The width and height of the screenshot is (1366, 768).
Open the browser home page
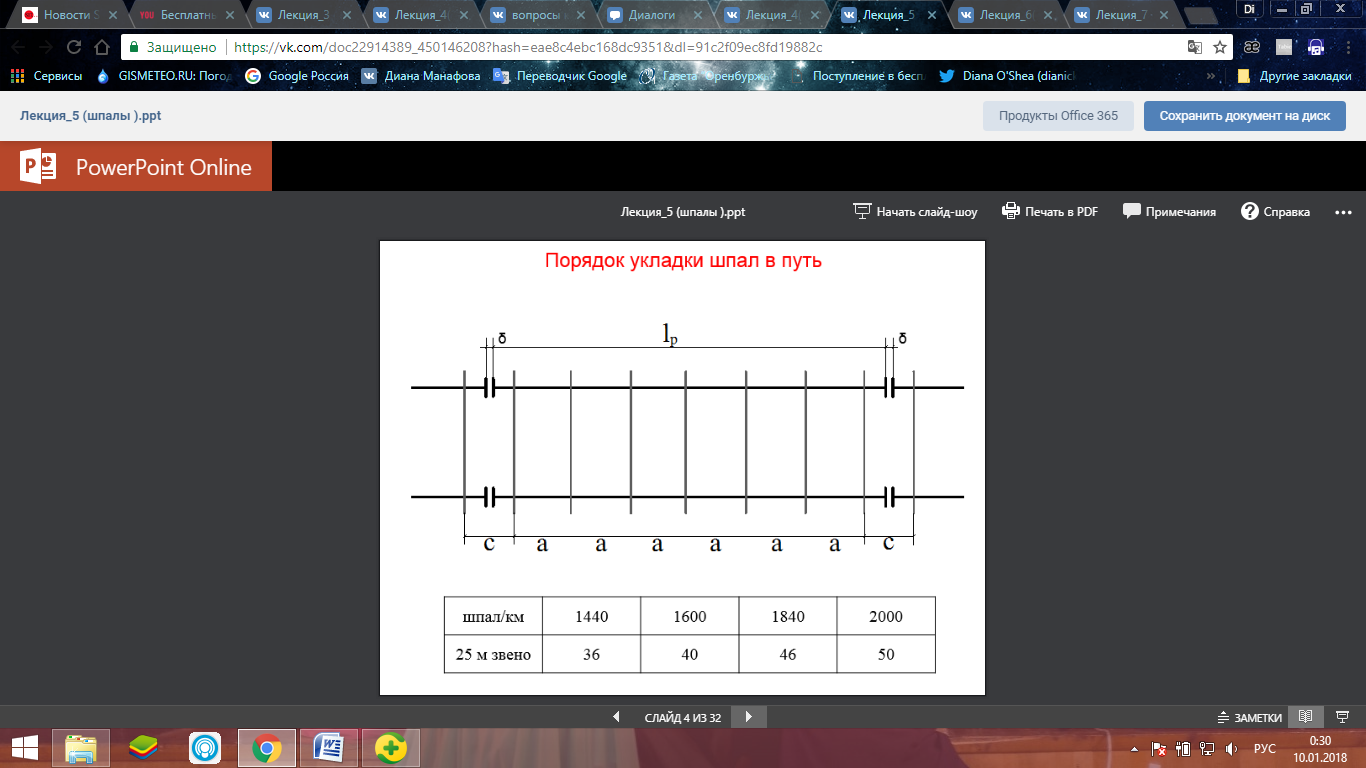(x=101, y=47)
